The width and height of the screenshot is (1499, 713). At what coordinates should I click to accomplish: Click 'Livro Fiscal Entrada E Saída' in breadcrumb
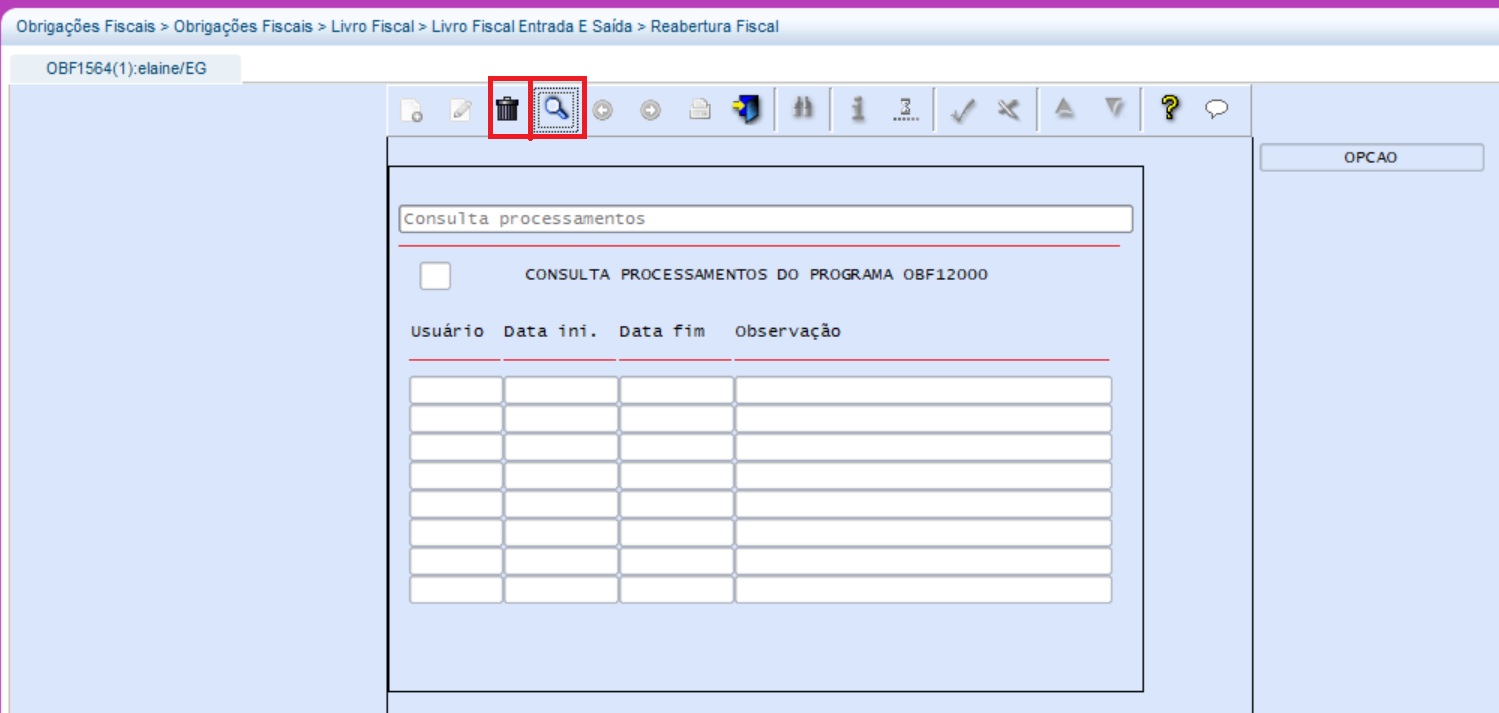click(x=532, y=27)
